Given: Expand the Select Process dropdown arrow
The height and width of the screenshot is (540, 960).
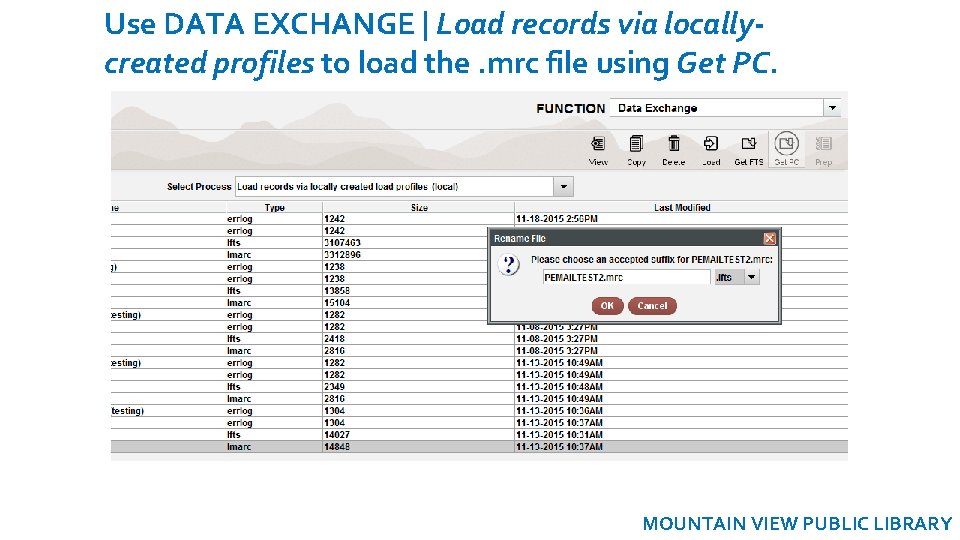Looking at the screenshot, I should point(563,187).
